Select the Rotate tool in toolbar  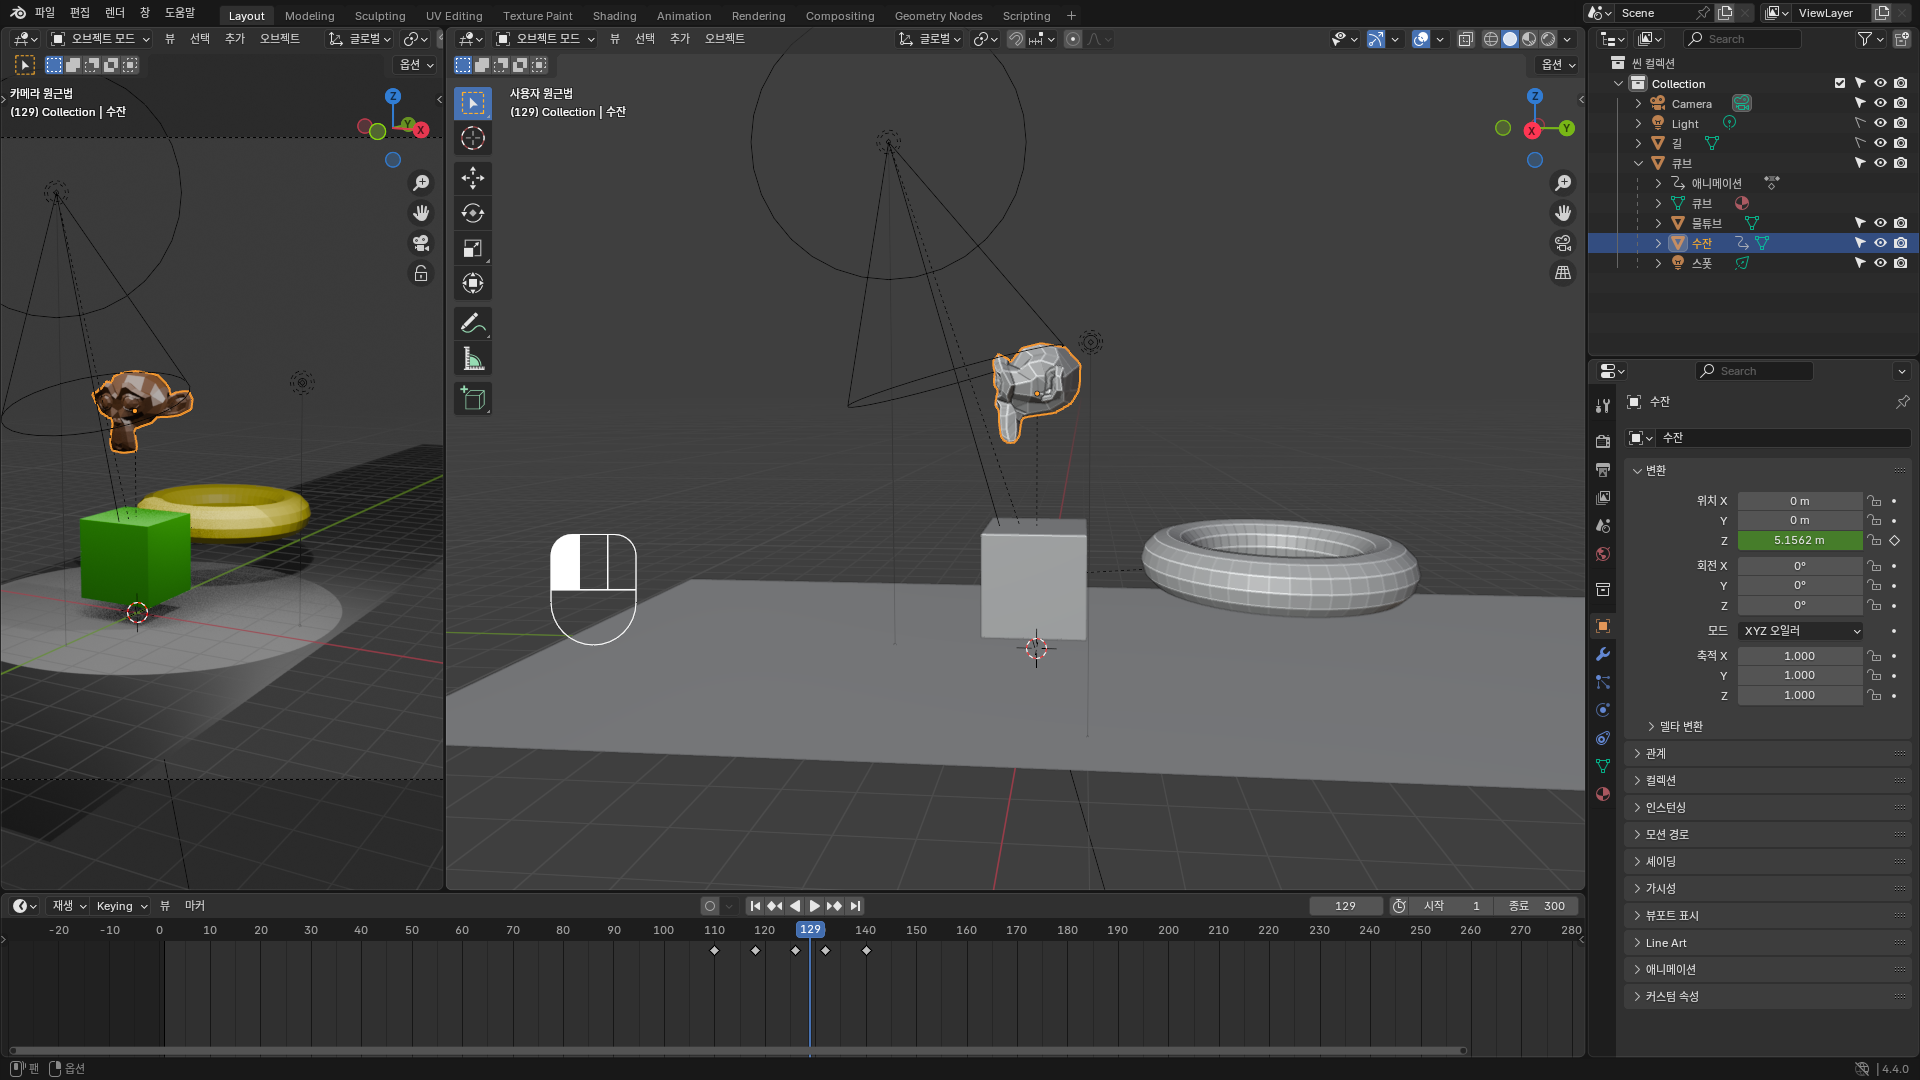click(x=473, y=213)
